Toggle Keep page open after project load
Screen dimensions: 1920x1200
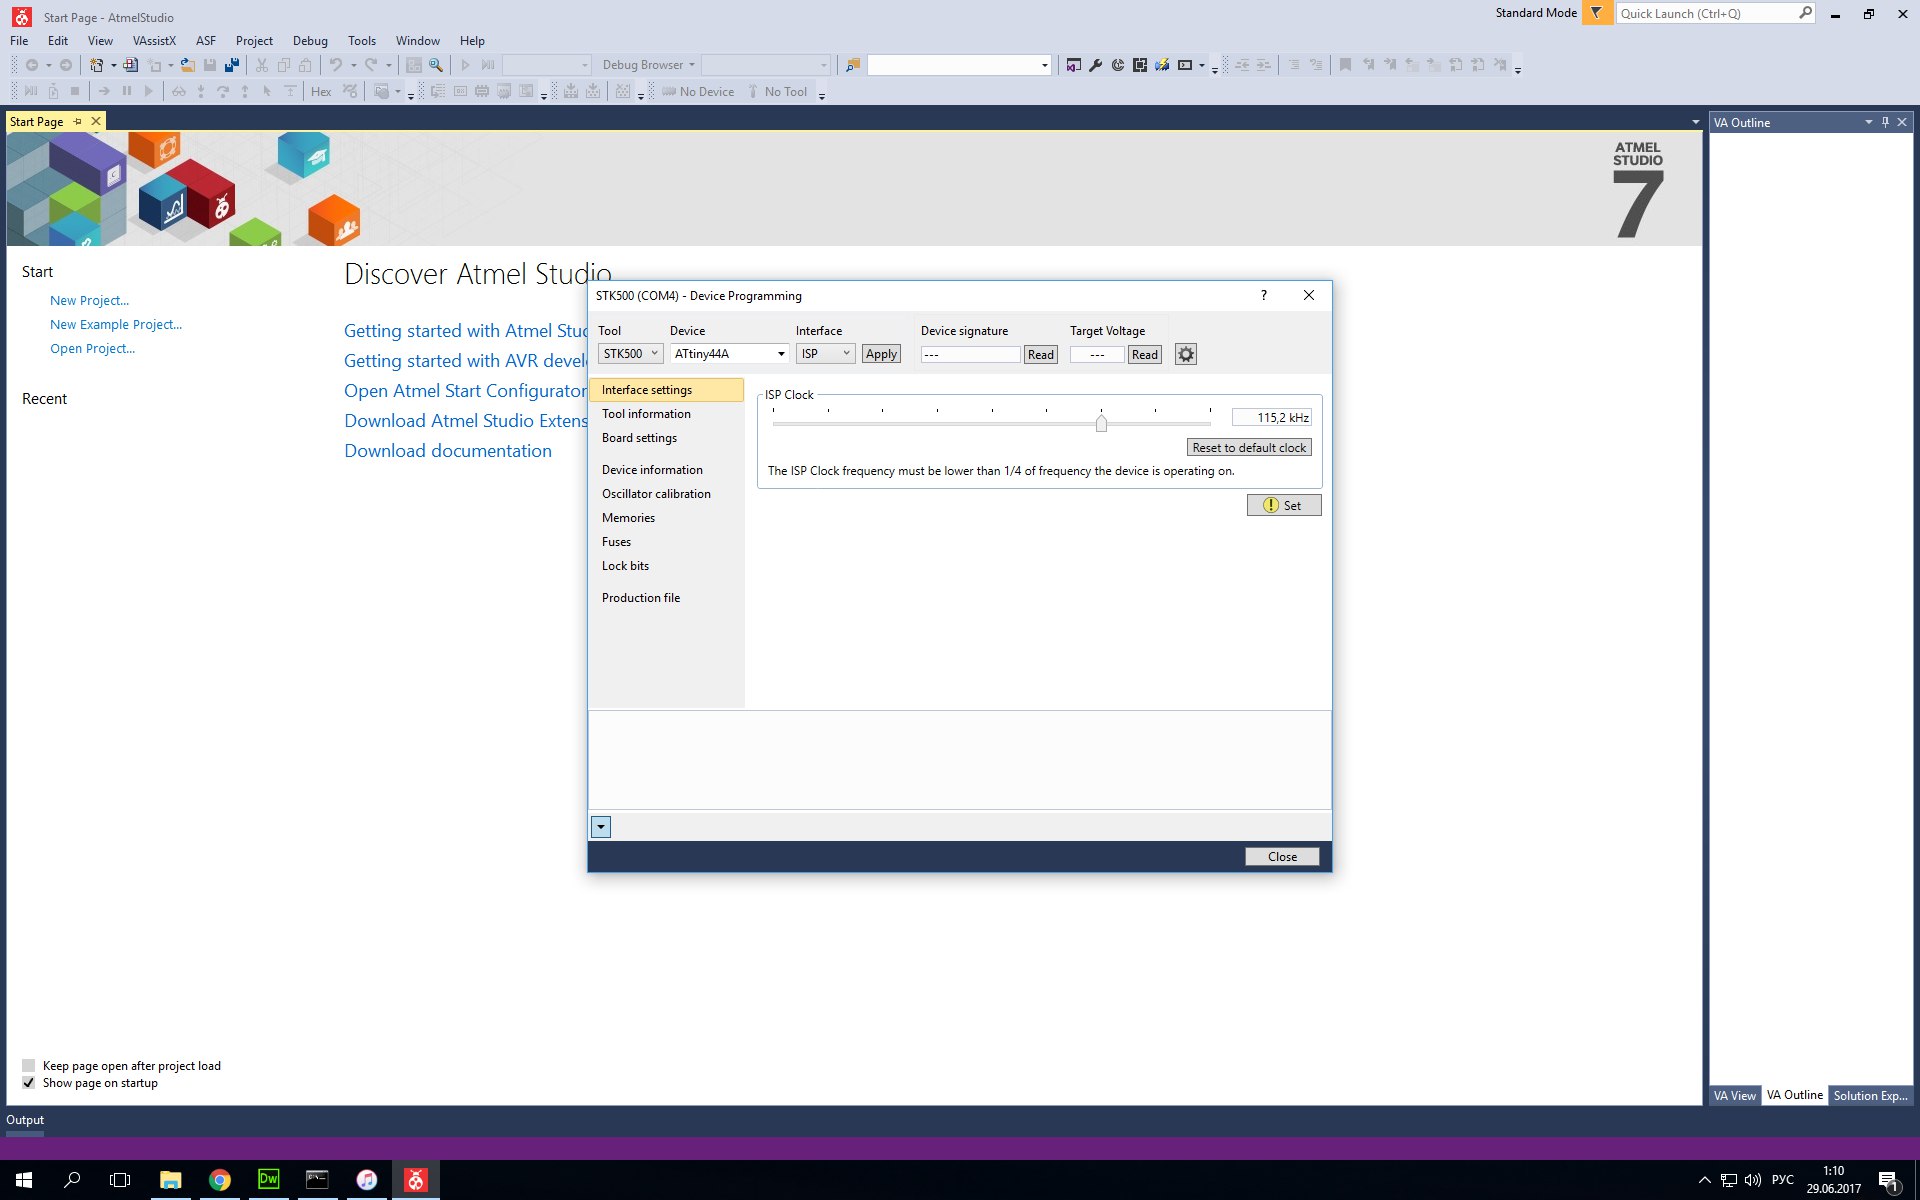(28, 1066)
